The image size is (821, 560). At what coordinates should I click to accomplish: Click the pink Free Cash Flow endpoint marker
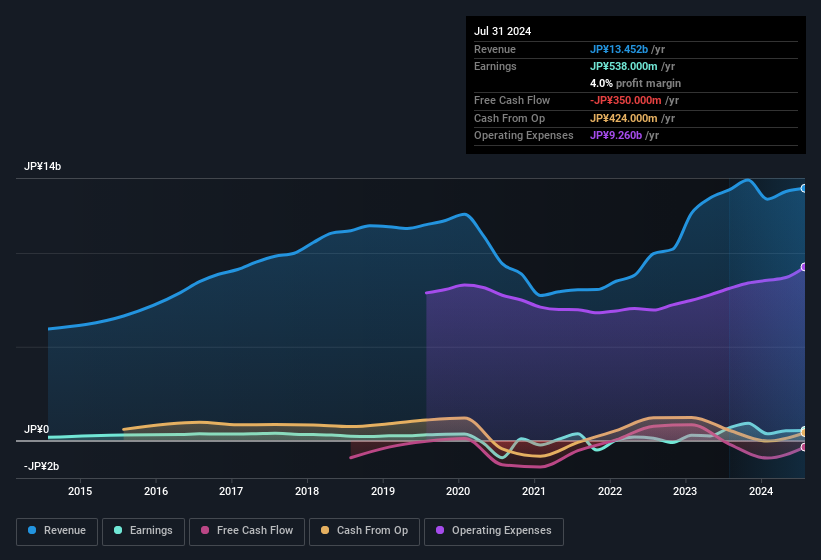tap(804, 447)
